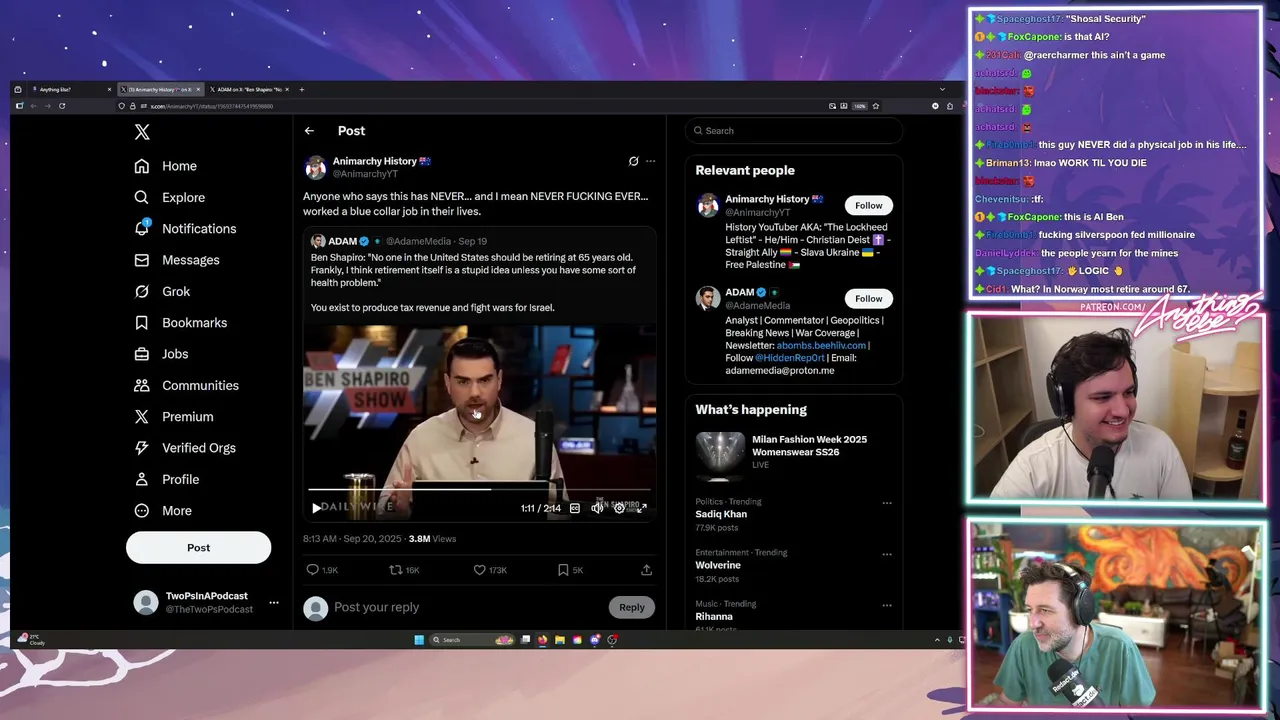The width and height of the screenshot is (1280, 720).
Task: Click the browser address bar URL
Action: click(210, 106)
